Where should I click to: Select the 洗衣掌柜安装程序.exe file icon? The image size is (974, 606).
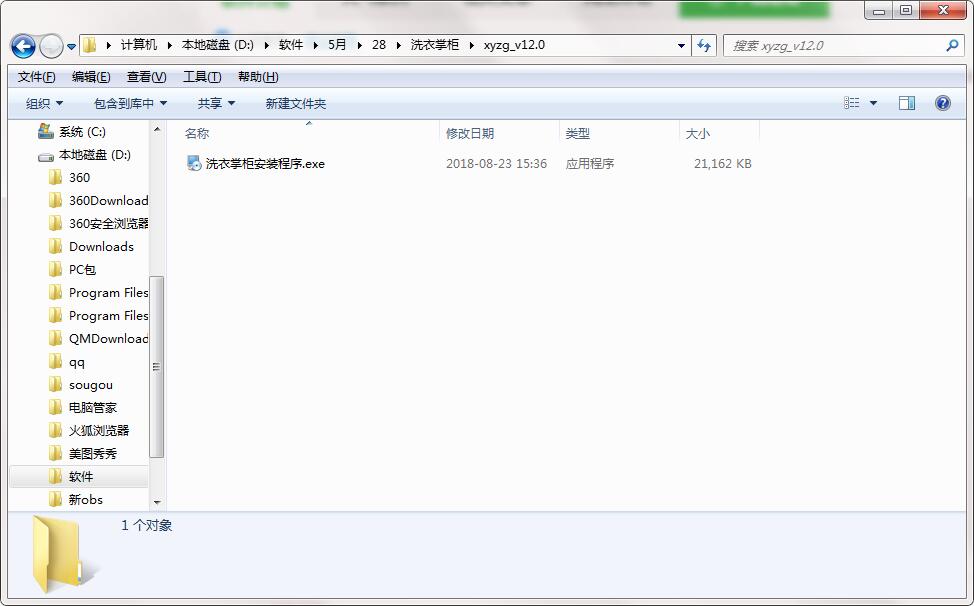(x=194, y=164)
